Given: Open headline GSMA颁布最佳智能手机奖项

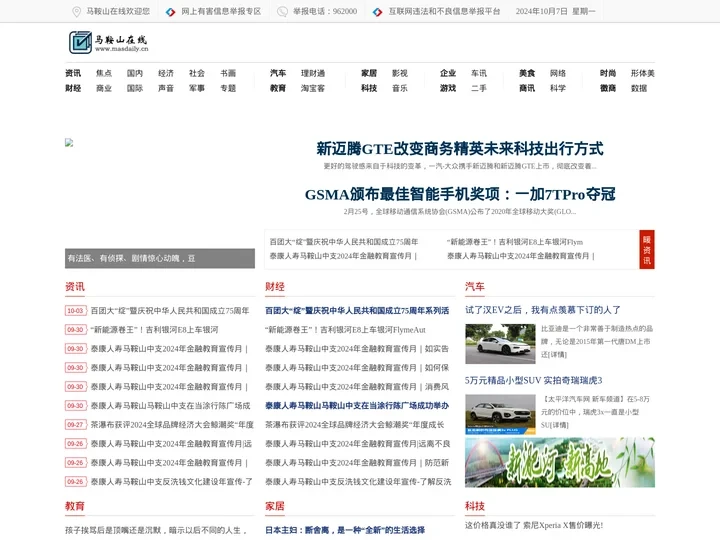Looking at the screenshot, I should point(460,194).
